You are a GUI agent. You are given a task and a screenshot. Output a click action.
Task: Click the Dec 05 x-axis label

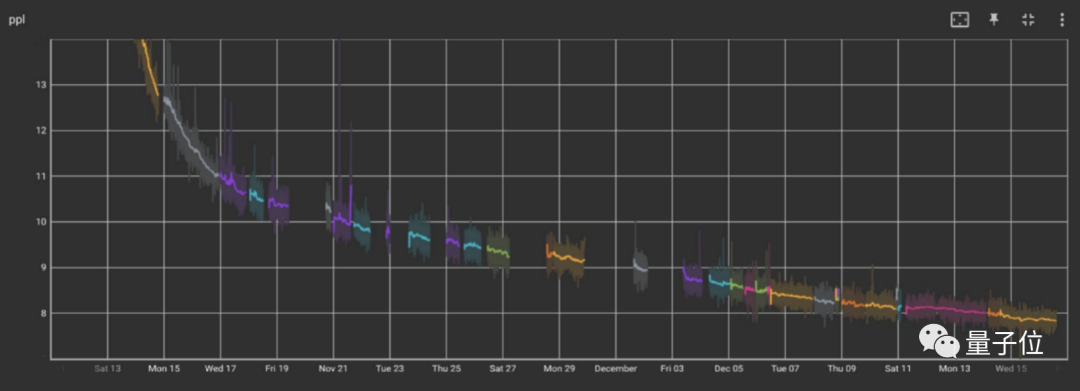click(x=729, y=369)
